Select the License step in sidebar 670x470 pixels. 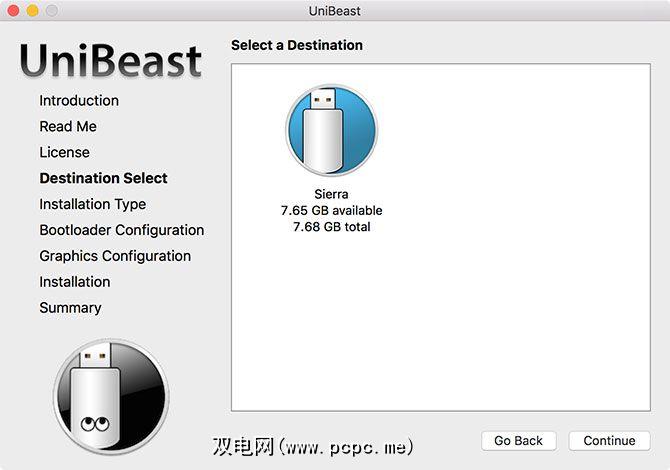pyautogui.click(x=64, y=152)
